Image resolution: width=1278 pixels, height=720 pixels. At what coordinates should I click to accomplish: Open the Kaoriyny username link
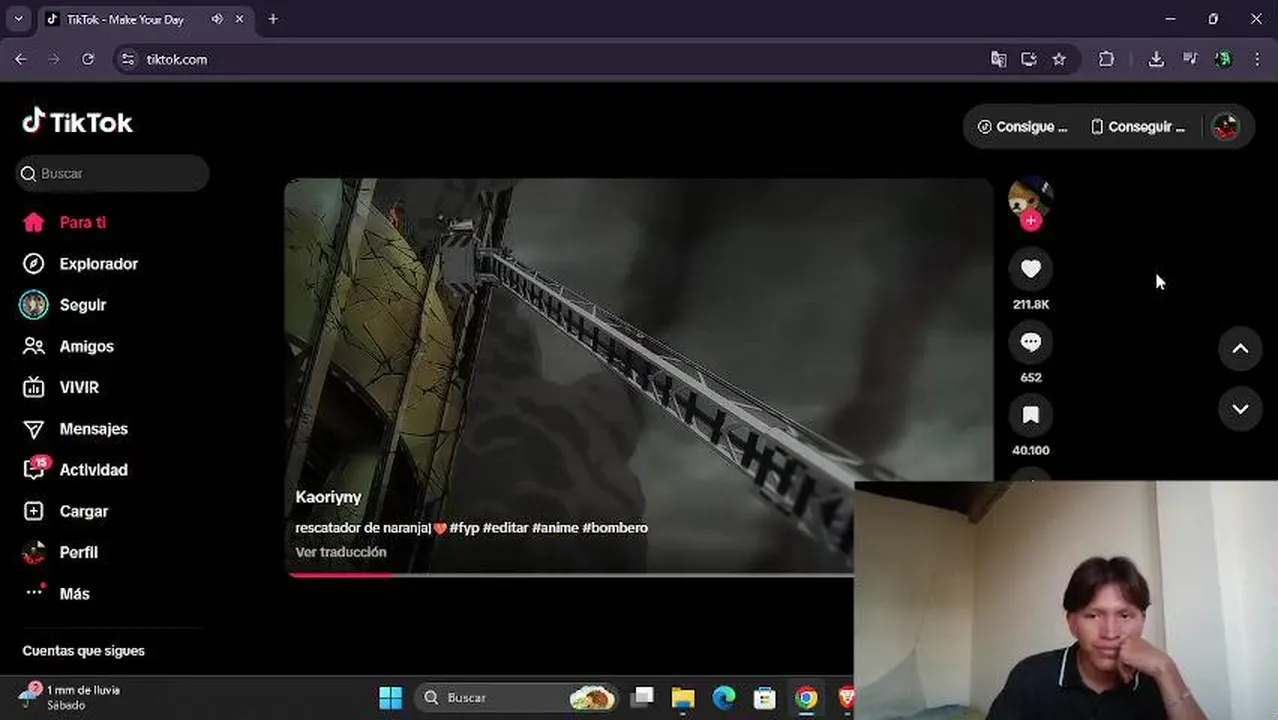(328, 497)
